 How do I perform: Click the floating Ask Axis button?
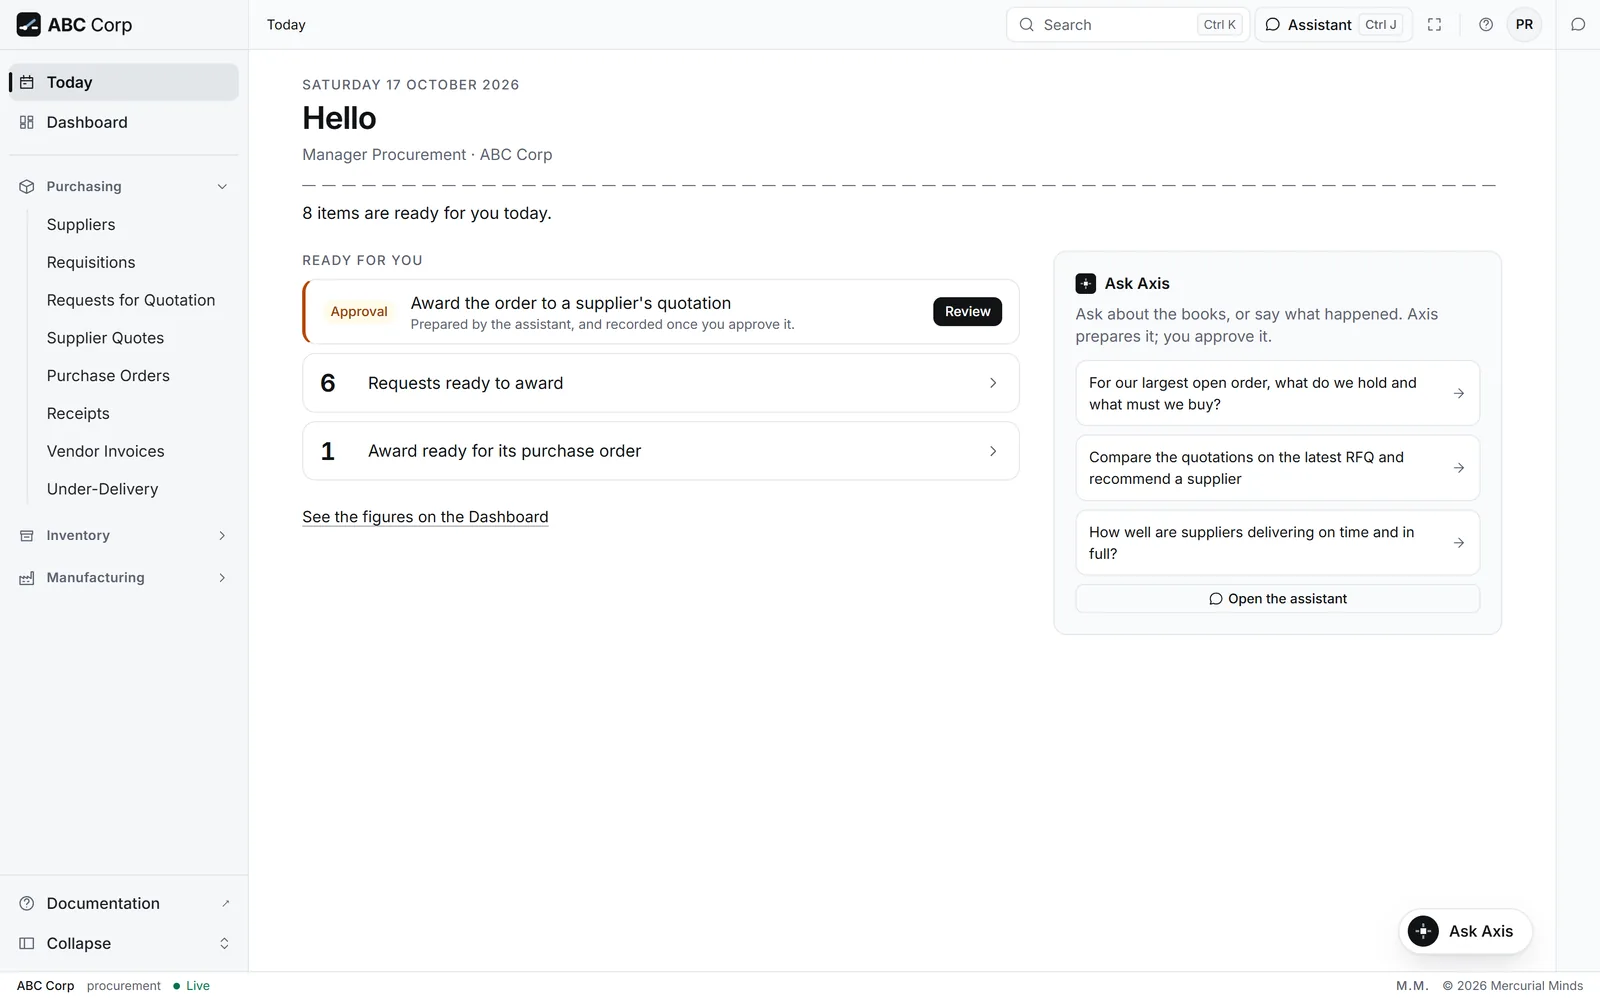point(1465,931)
